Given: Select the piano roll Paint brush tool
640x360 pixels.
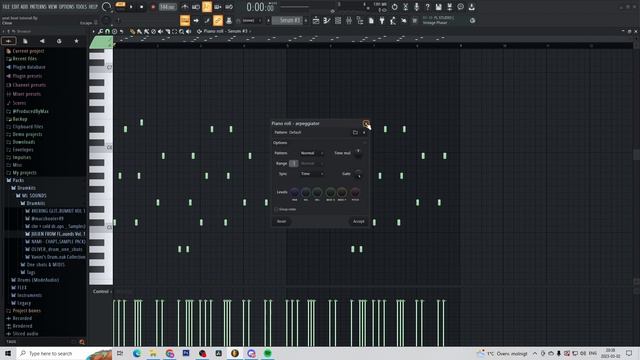Looking at the screenshot, I should tap(139, 31).
